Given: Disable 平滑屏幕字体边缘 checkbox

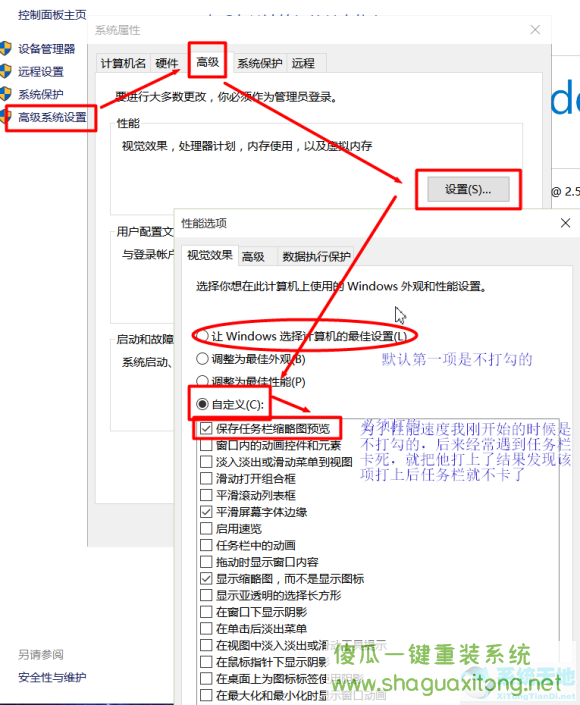Looking at the screenshot, I should coord(206,512).
